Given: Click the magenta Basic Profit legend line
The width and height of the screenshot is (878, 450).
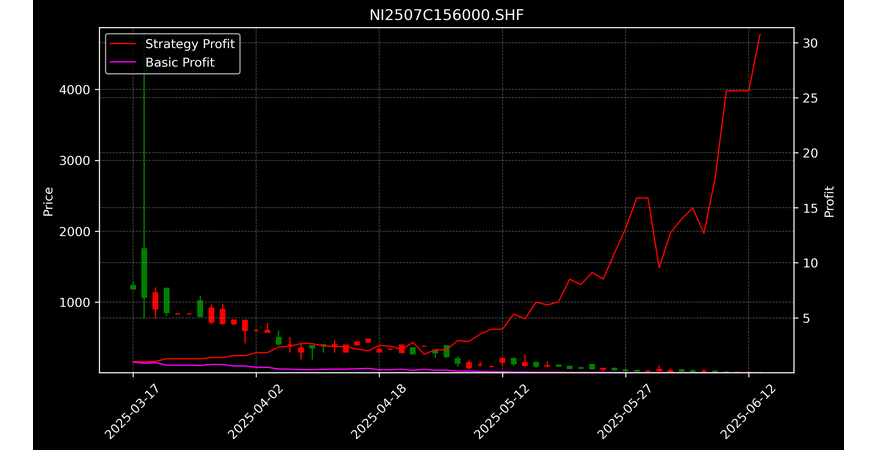Looking at the screenshot, I should click(123, 63).
